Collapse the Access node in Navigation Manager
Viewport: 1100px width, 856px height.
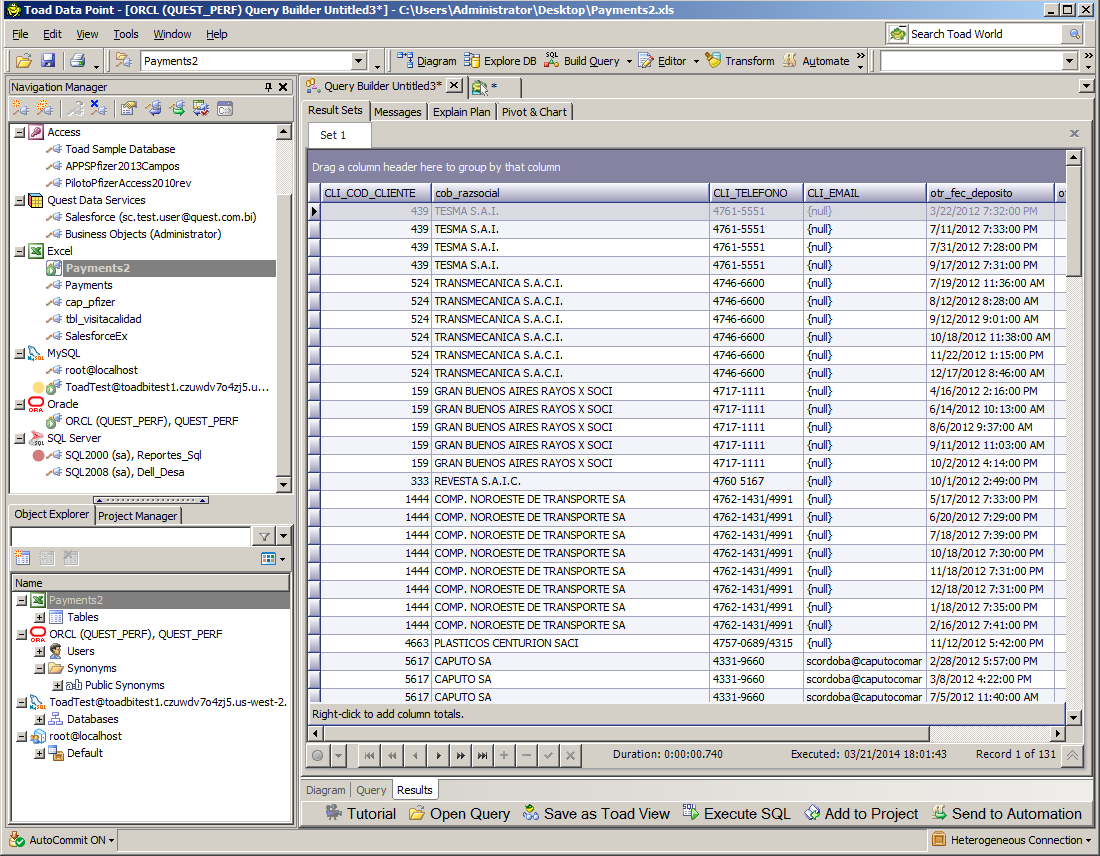click(x=20, y=133)
